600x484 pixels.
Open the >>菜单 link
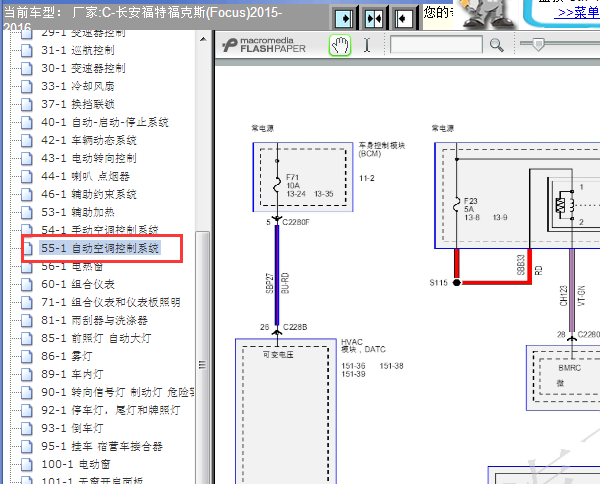tap(579, 13)
